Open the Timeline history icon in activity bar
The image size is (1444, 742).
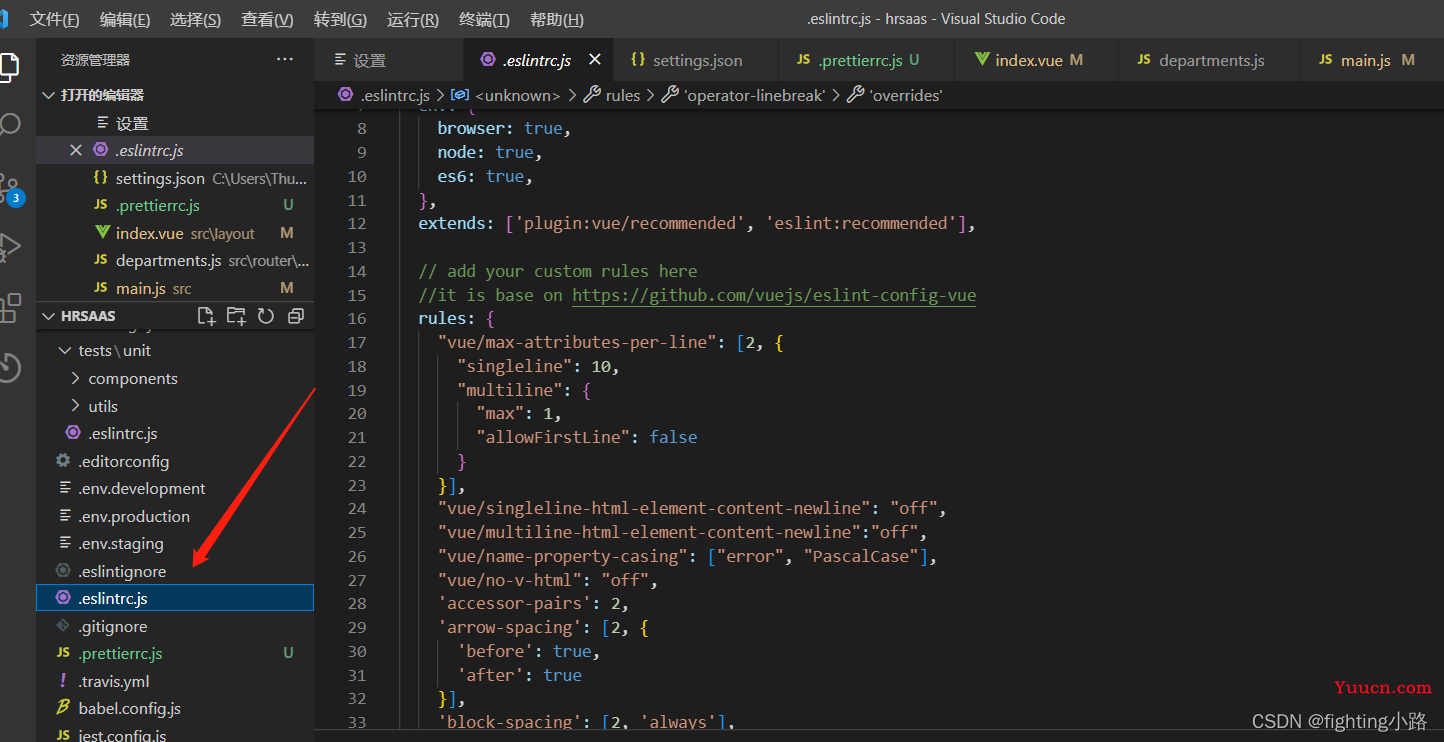coord(9,367)
